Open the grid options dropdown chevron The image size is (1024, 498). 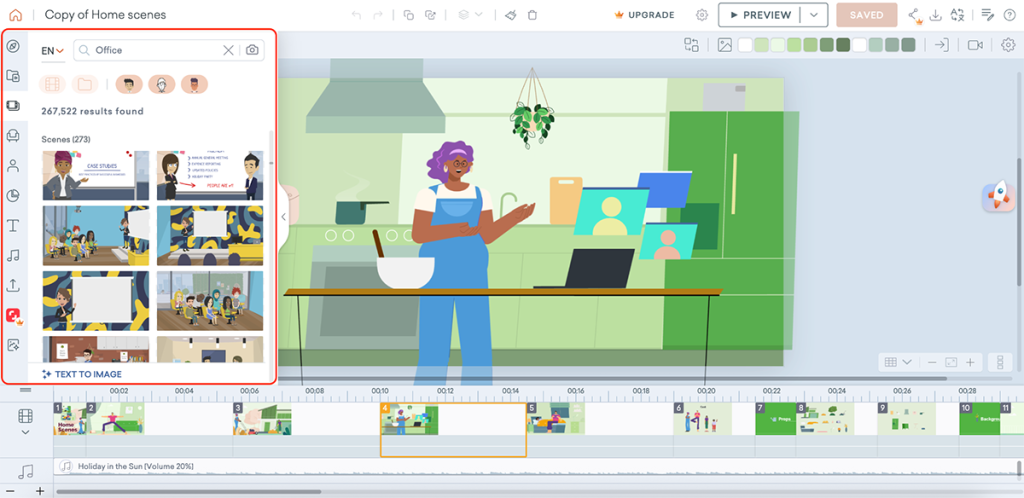pyautogui.click(x=907, y=362)
